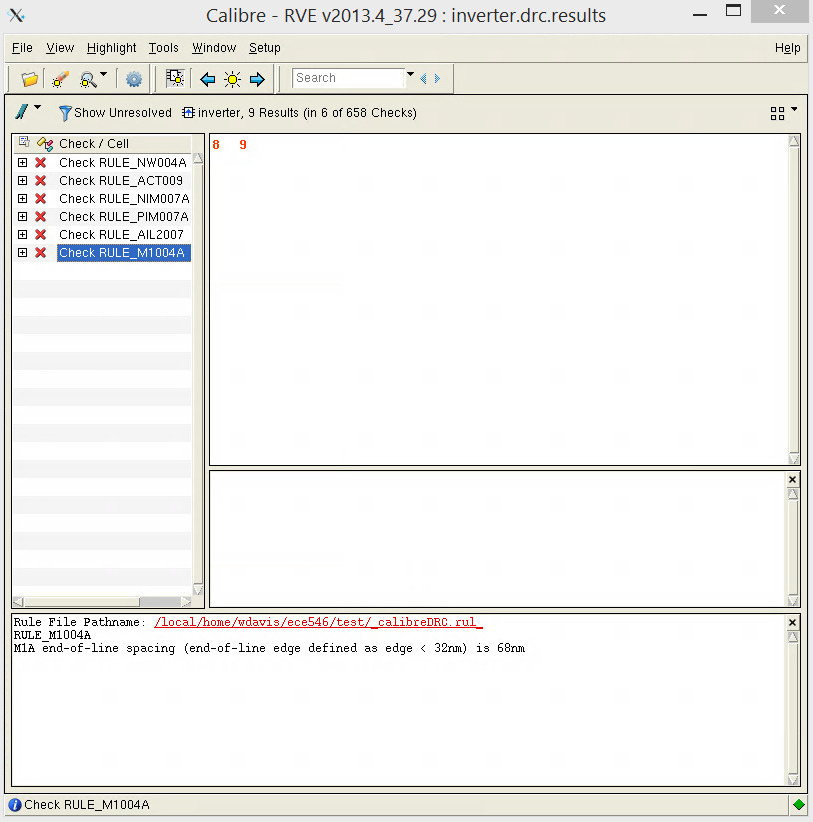The height and width of the screenshot is (822, 813).
Task: Select Check RULE_AIL2007 in the tree
Action: pyautogui.click(x=121, y=235)
